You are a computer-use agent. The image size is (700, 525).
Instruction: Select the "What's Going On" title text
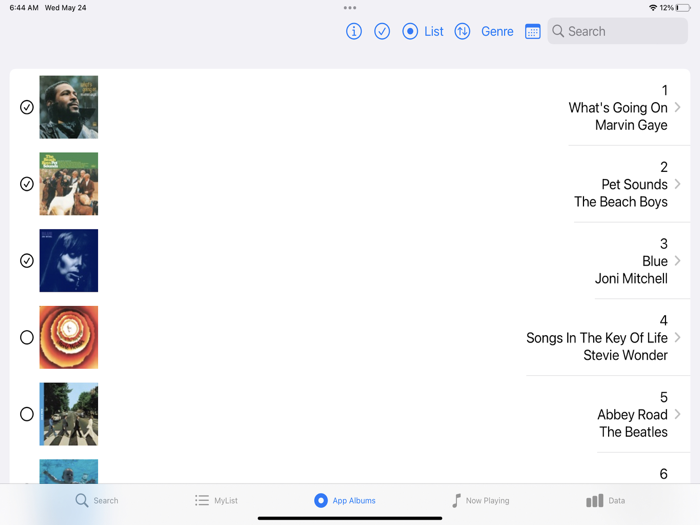point(618,108)
